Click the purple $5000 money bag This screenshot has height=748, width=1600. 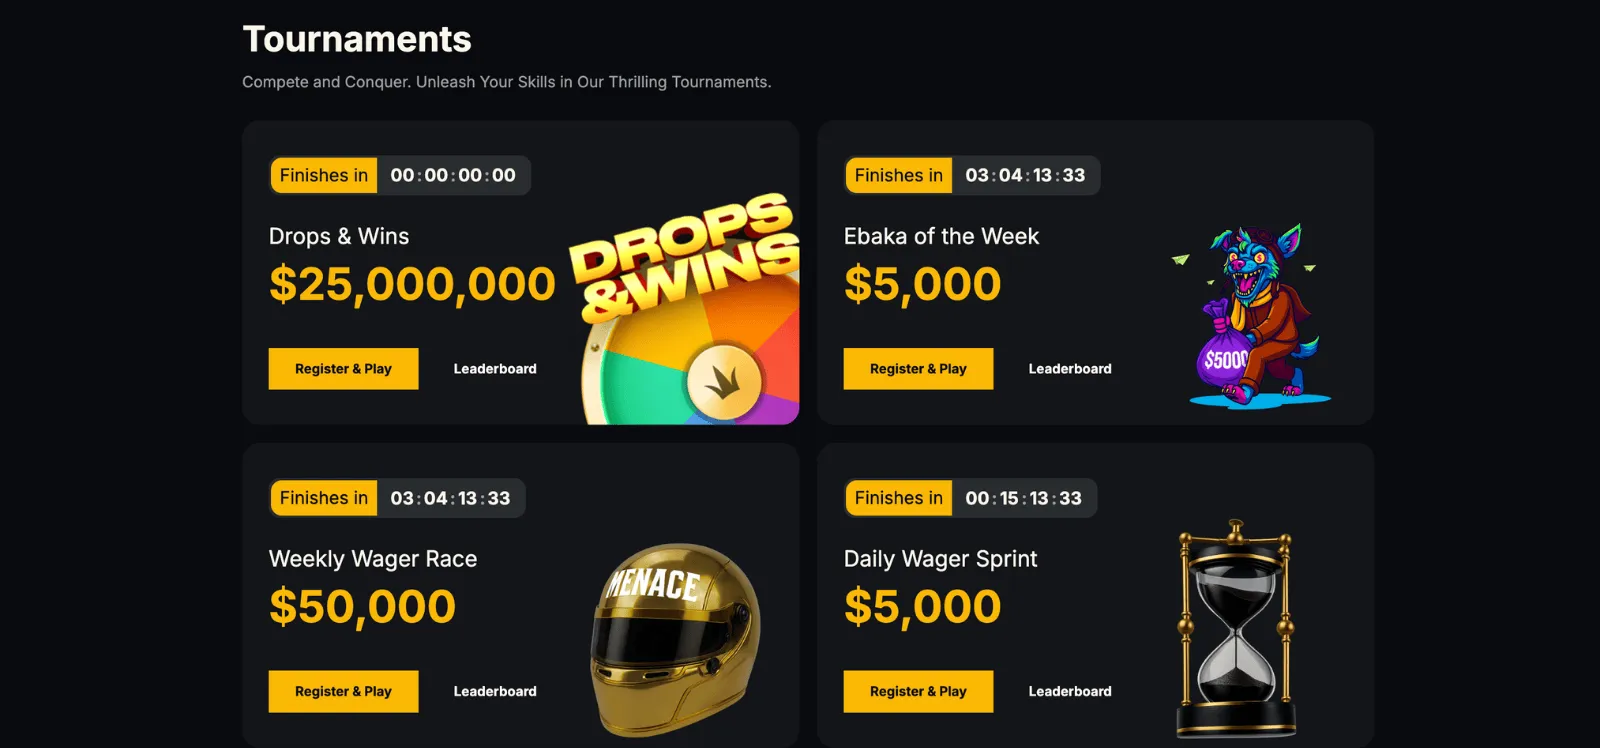pos(1224,360)
